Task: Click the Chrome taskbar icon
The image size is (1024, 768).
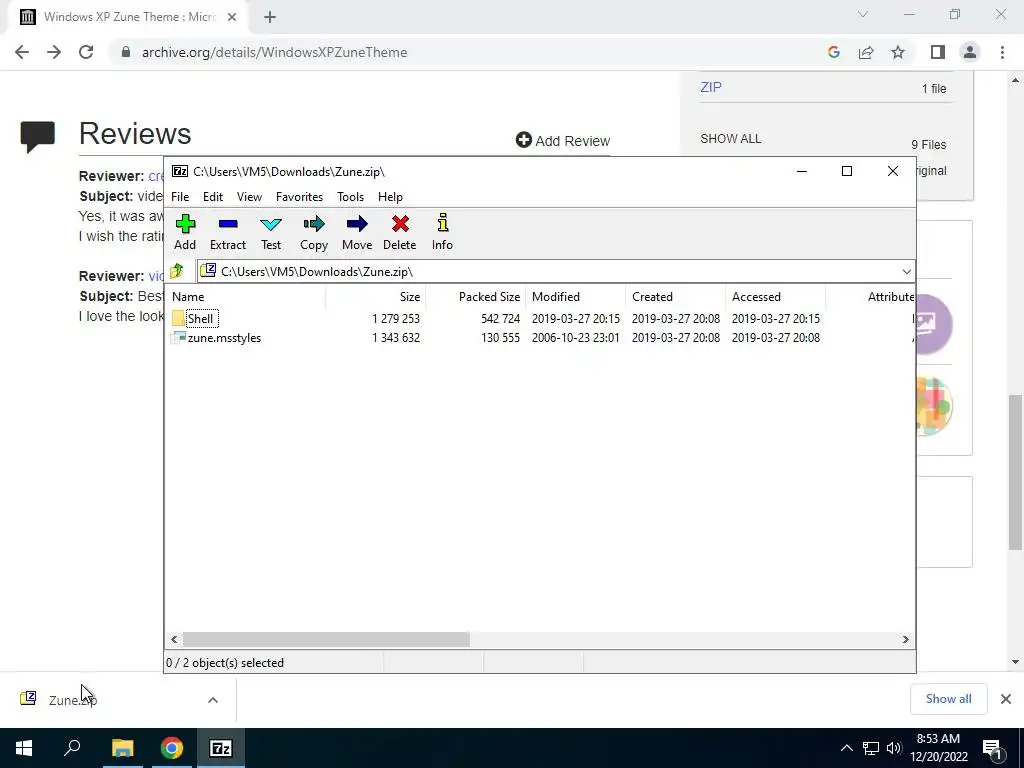Action: tap(172, 748)
